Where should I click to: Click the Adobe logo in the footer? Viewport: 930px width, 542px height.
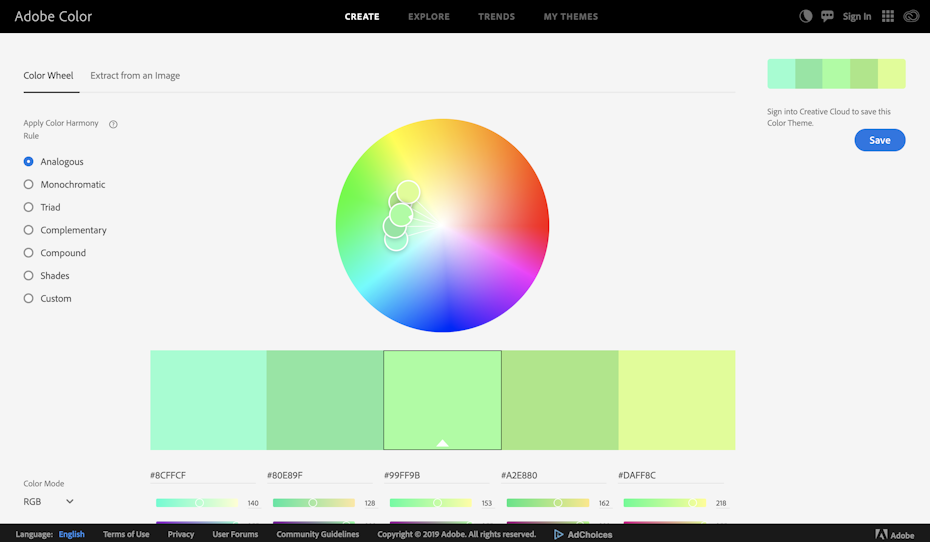pos(895,534)
